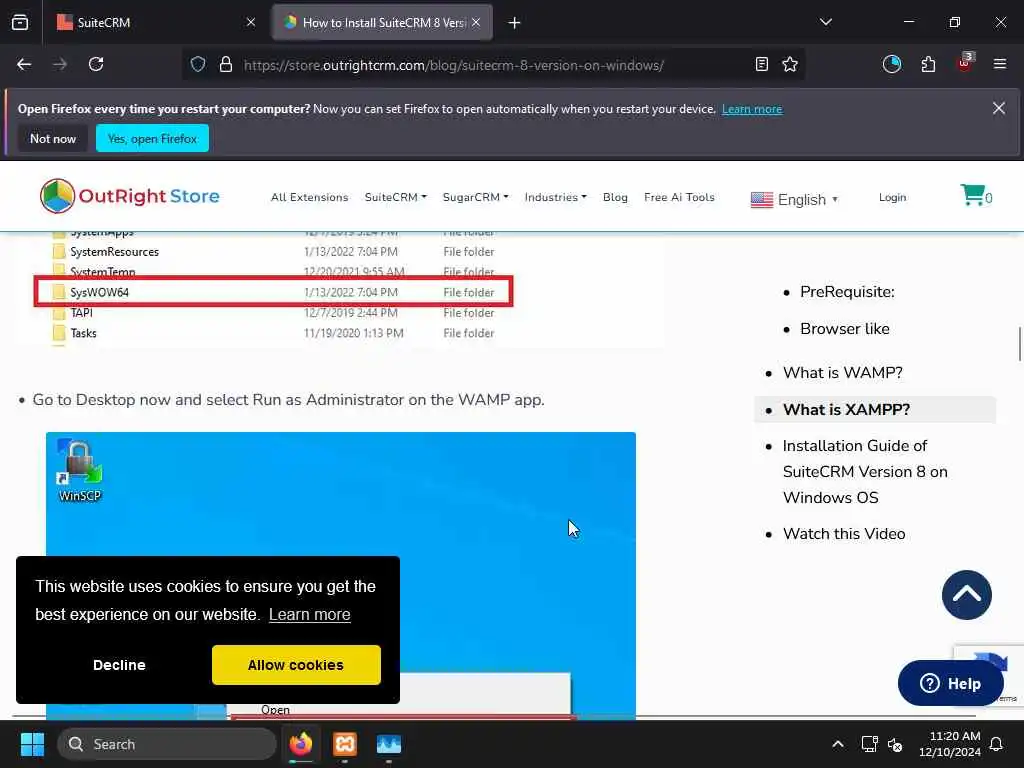Screen dimensions: 1024x768
Task: Select the How to Install SuiteCRM 8 tab
Action: click(382, 22)
